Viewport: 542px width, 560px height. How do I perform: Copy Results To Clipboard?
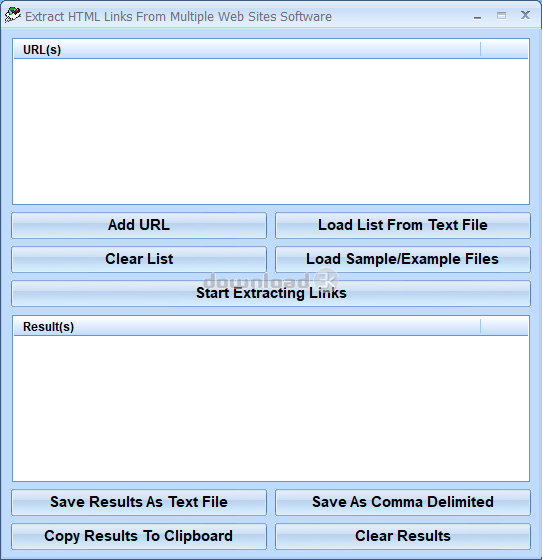click(x=139, y=536)
